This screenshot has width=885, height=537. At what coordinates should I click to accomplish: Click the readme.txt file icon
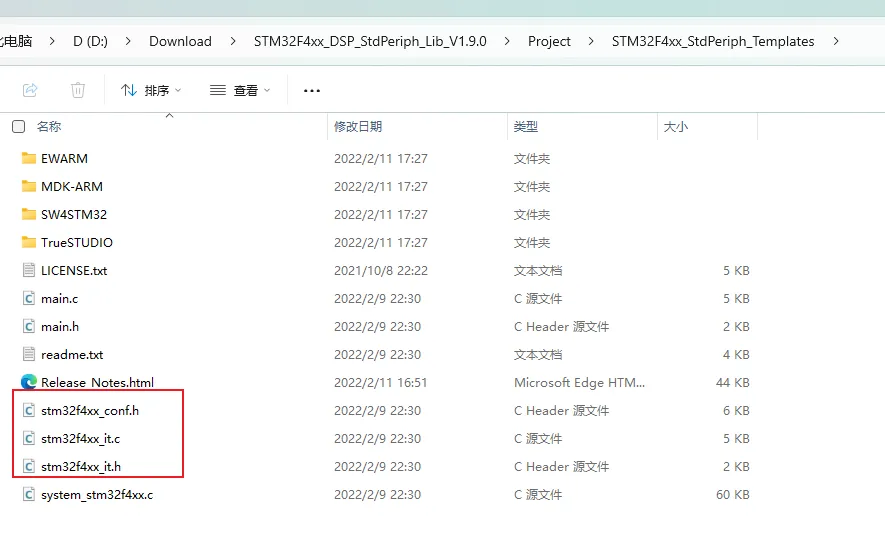pos(29,354)
